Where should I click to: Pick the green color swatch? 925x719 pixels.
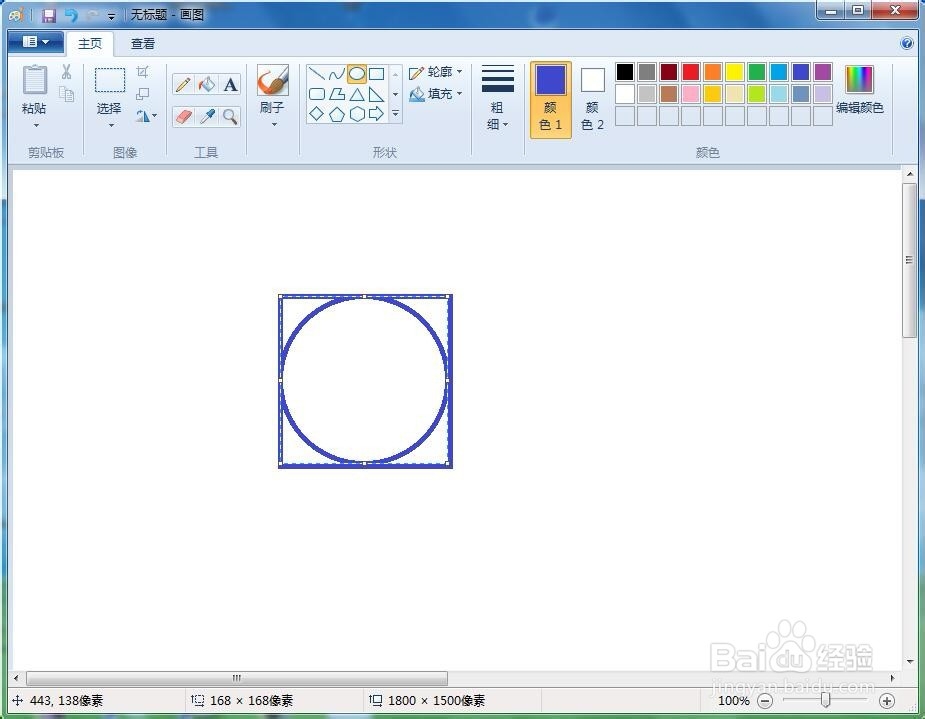click(757, 72)
